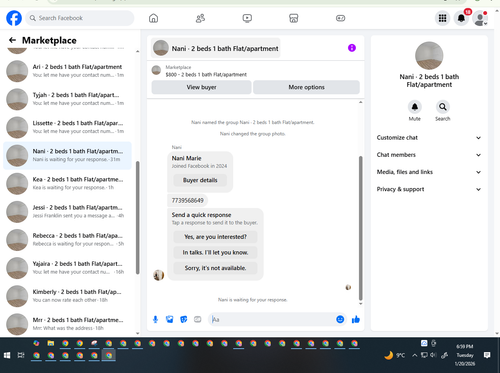
Task: Select the Nani conversation in list
Action: [x=68, y=156]
